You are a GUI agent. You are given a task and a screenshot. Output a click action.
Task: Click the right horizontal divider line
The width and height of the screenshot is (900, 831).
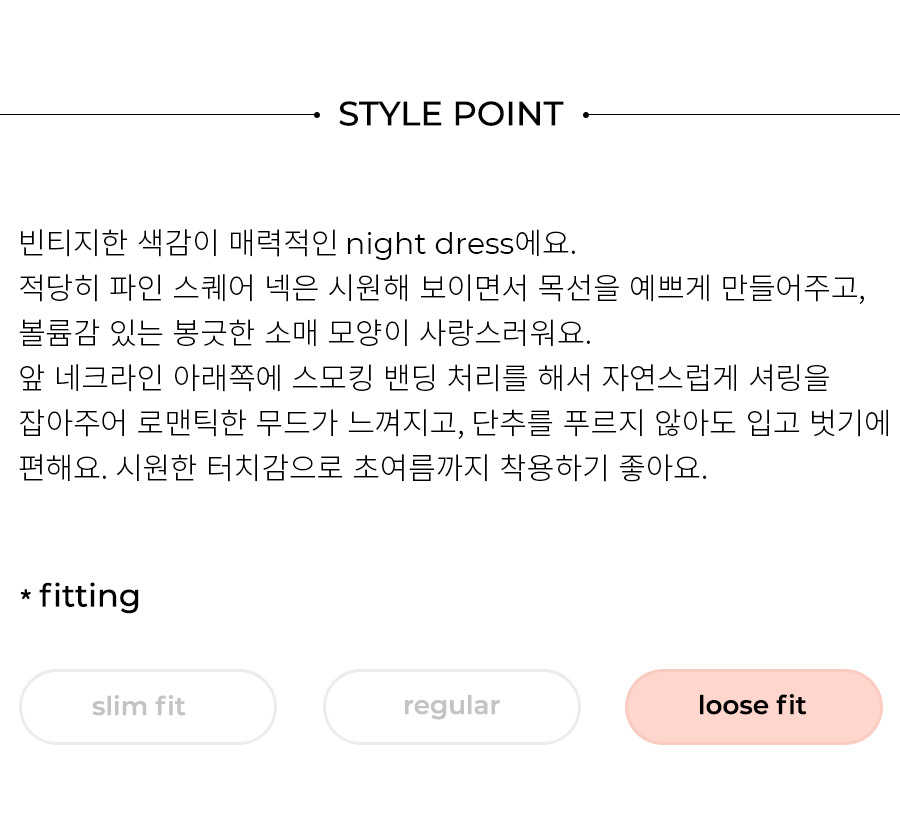coord(744,115)
